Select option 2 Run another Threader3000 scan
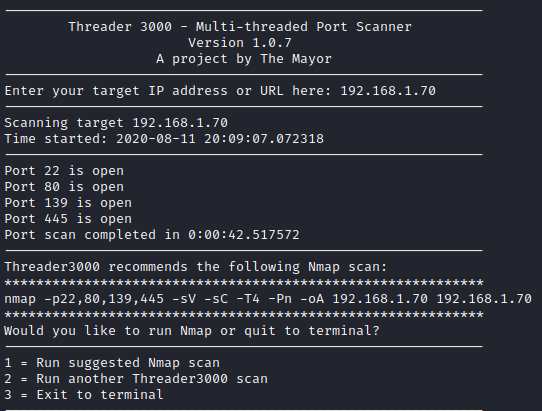This screenshot has width=542, height=411. (x=136, y=379)
